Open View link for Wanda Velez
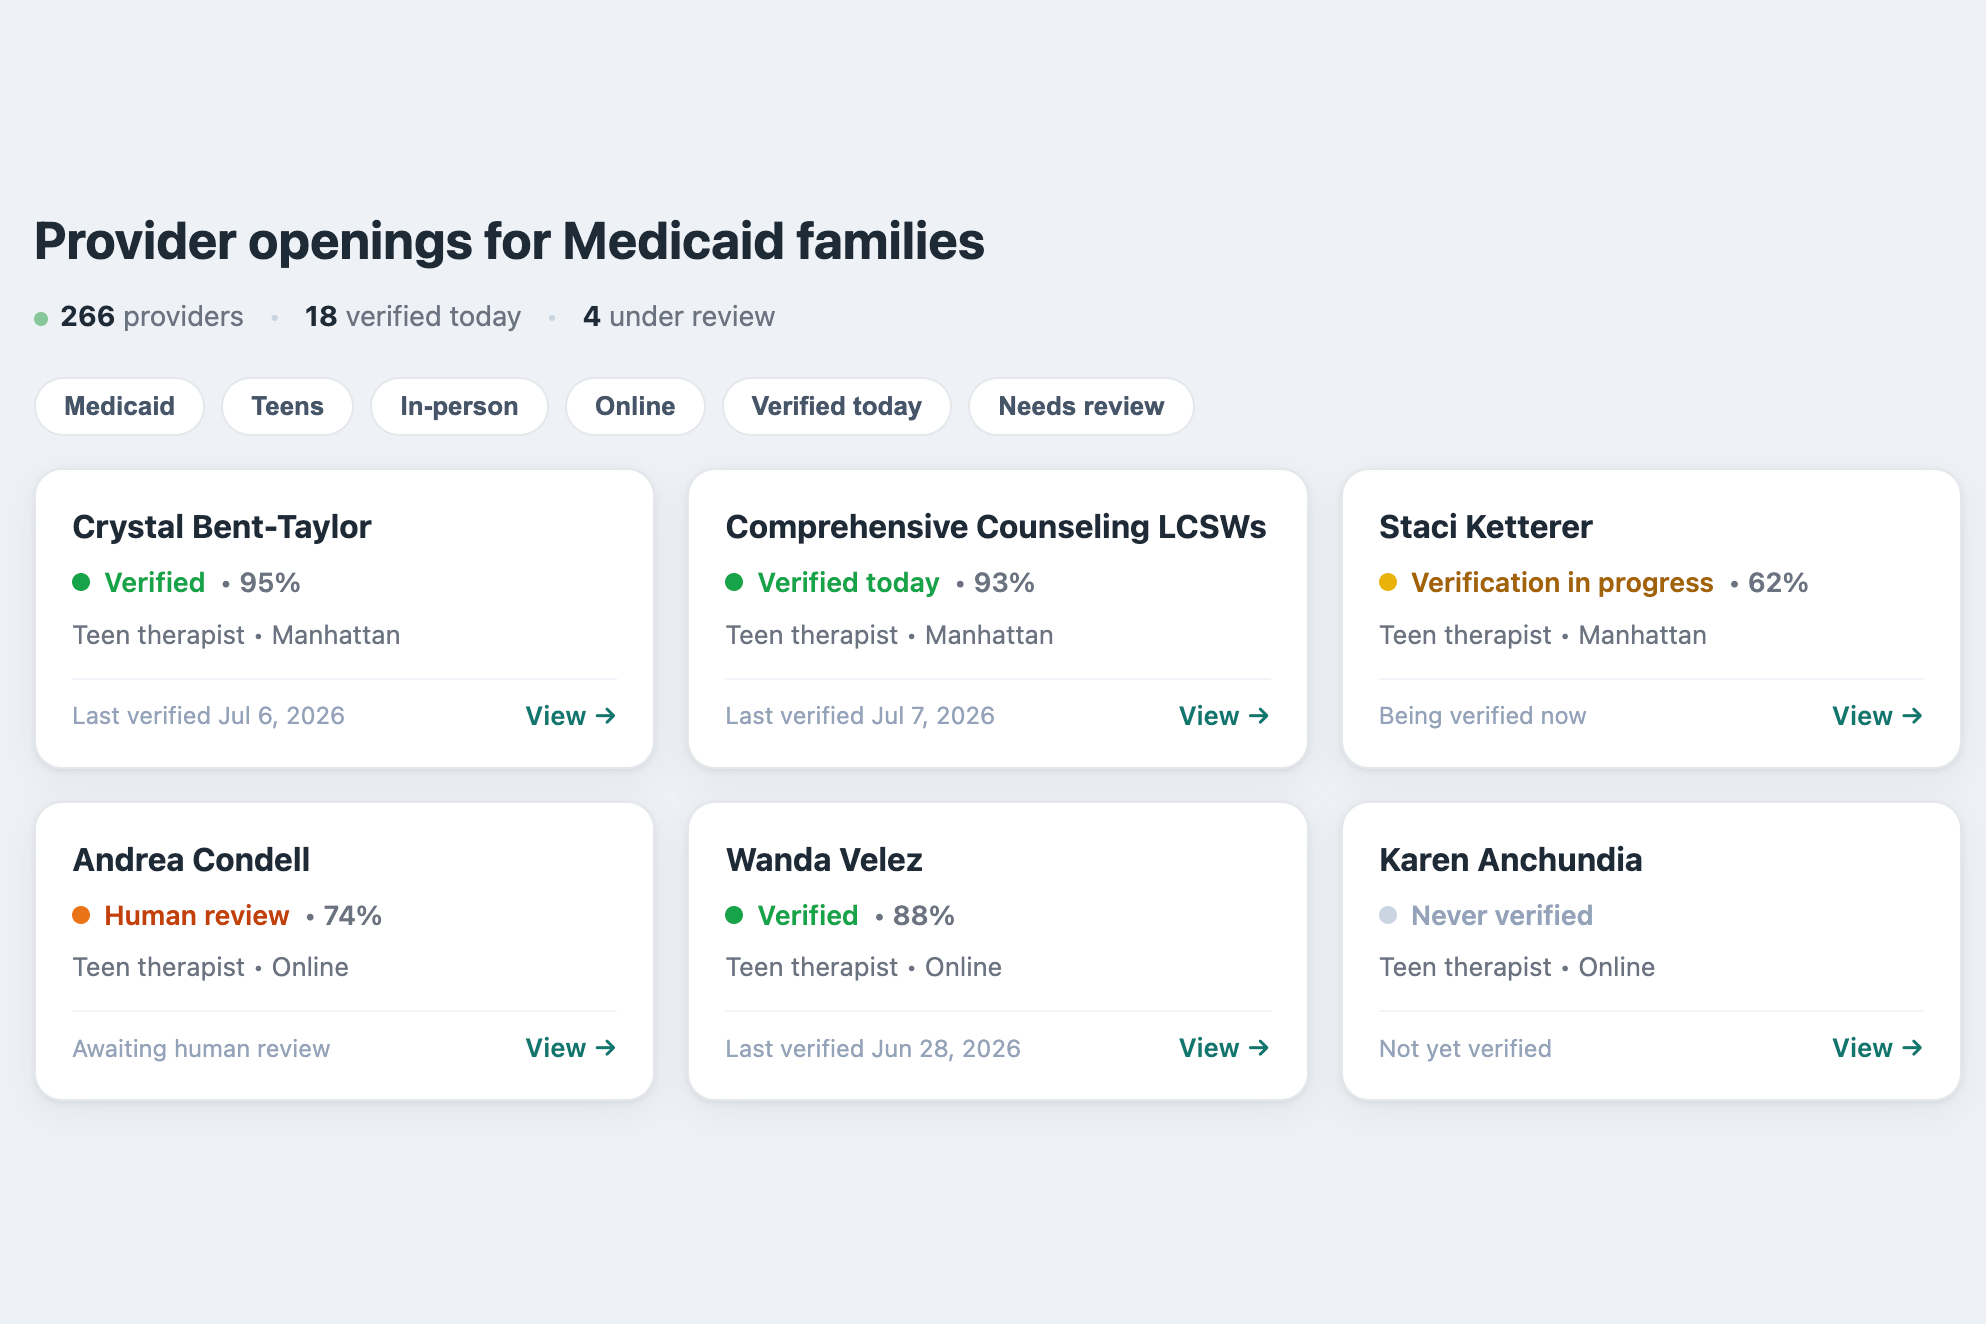 pyautogui.click(x=1224, y=1048)
